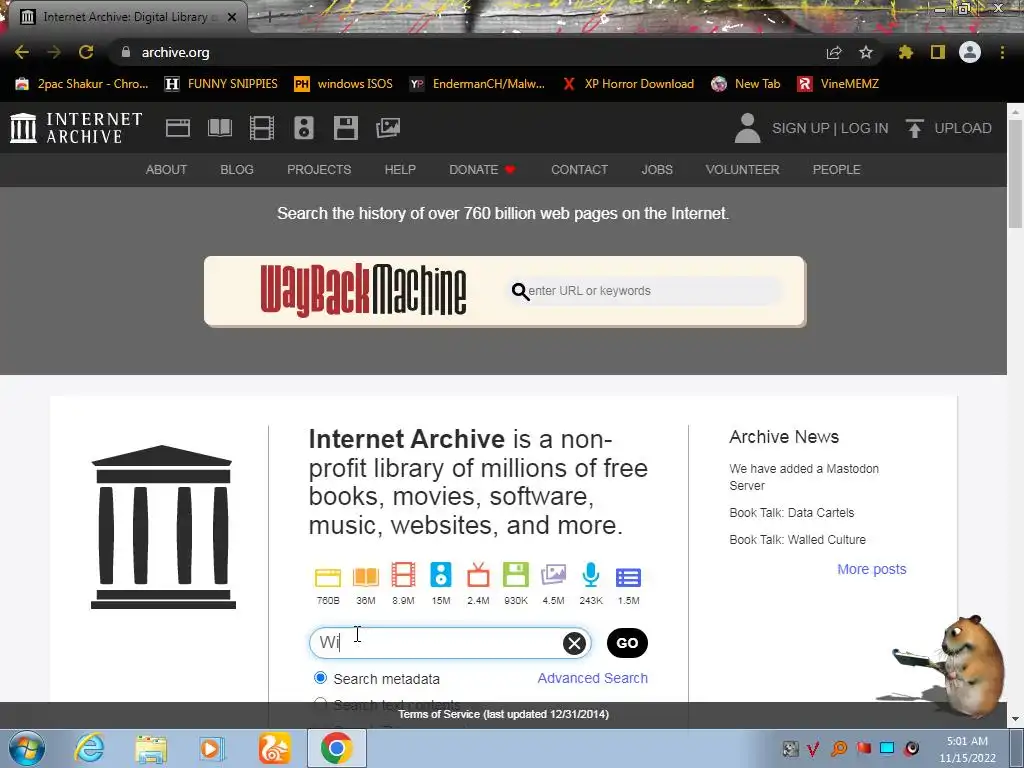This screenshot has height=768, width=1024.
Task: Open Chrome profile avatar
Action: pos(970,52)
